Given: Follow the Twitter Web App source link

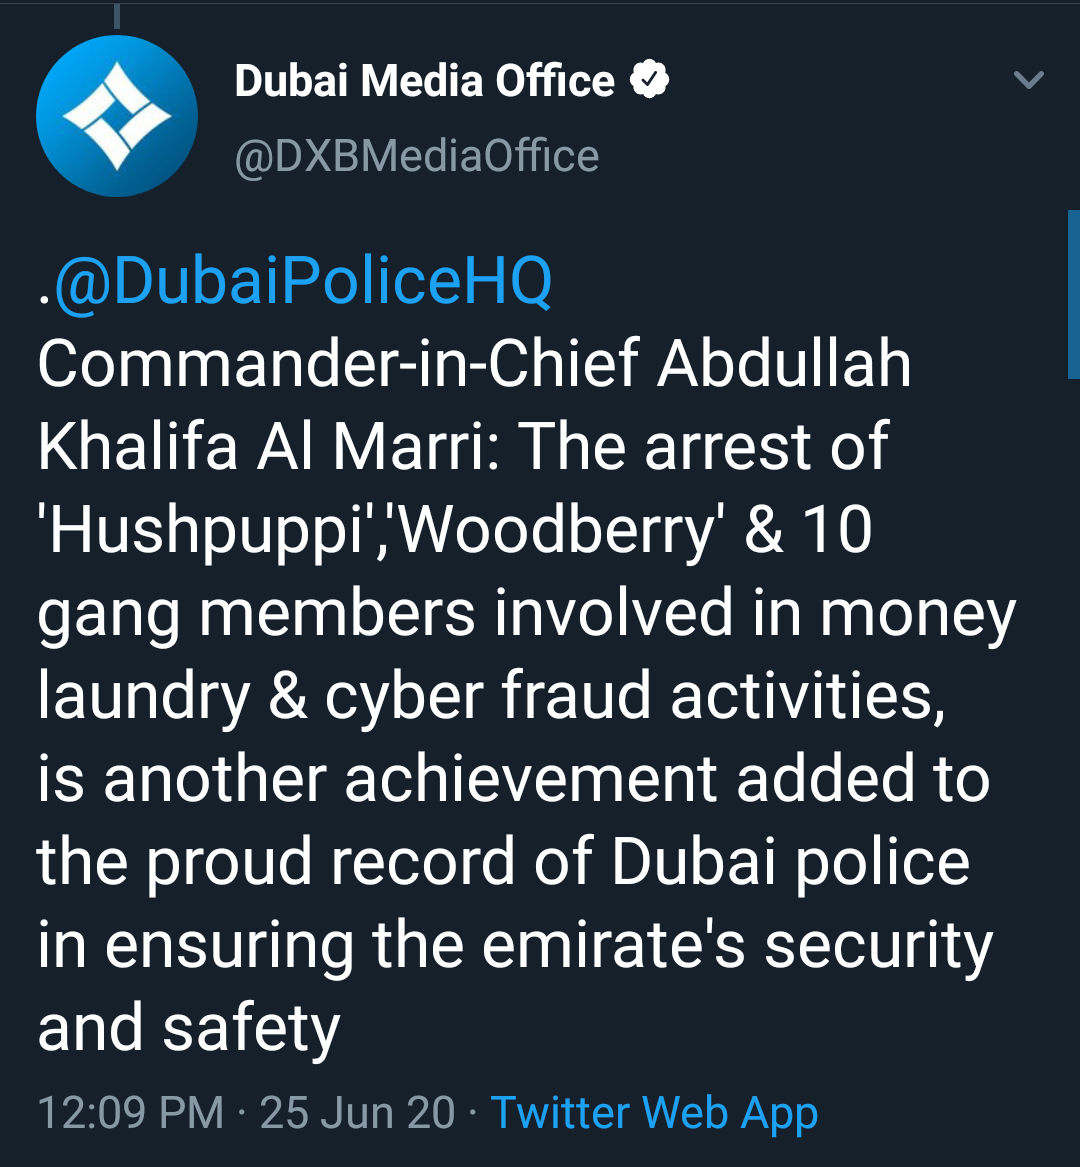Looking at the screenshot, I should coord(654,1112).
